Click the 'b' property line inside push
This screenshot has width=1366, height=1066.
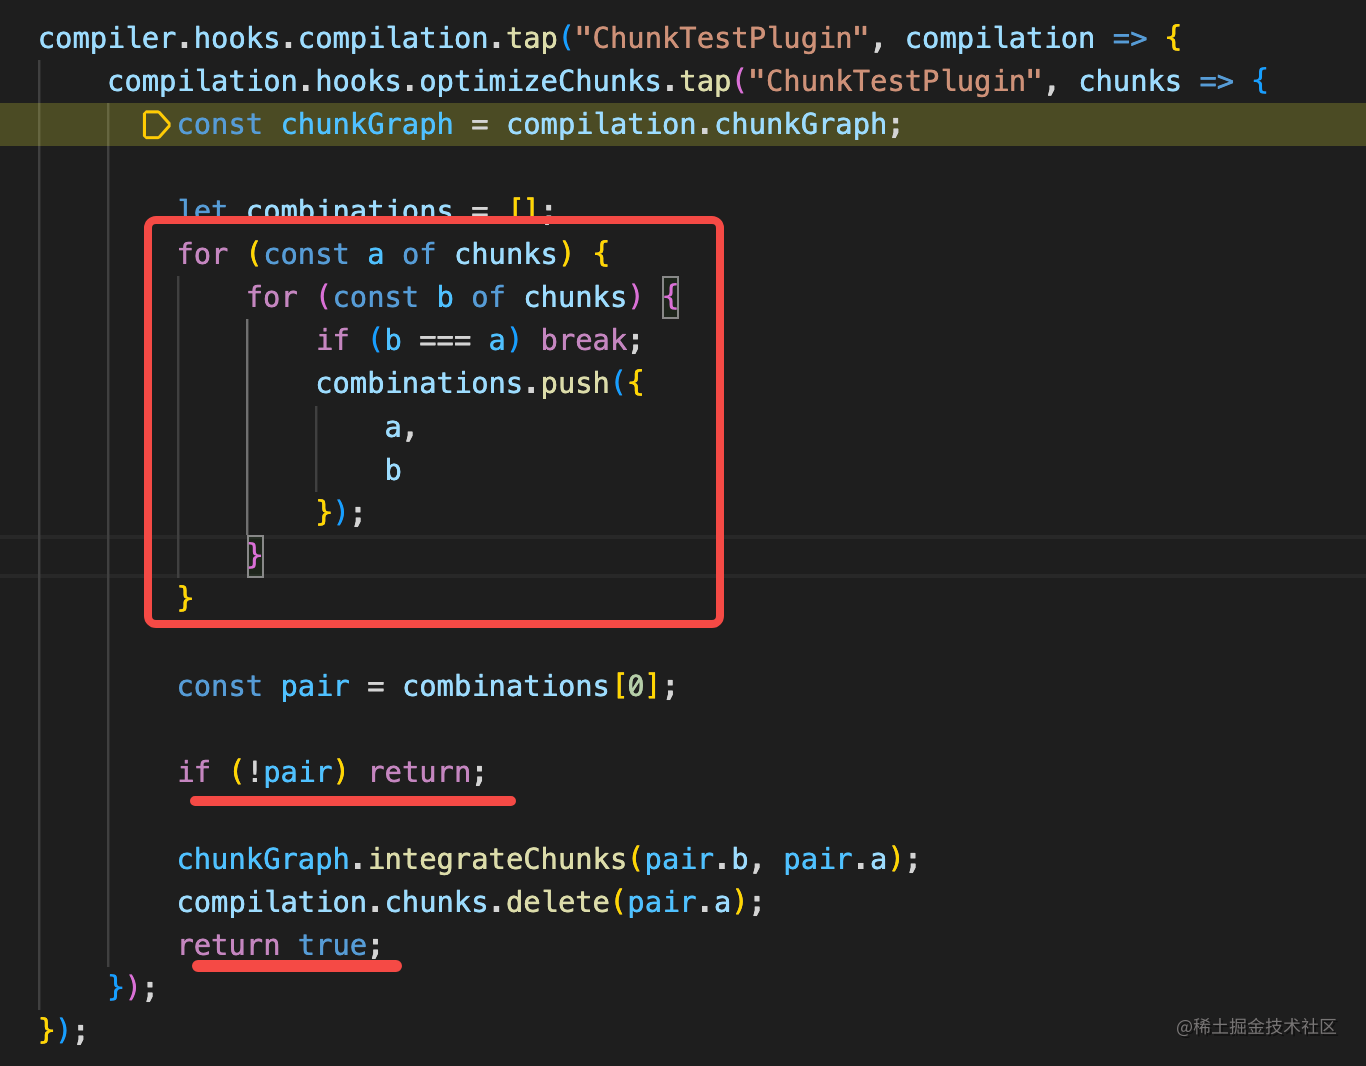tap(393, 470)
